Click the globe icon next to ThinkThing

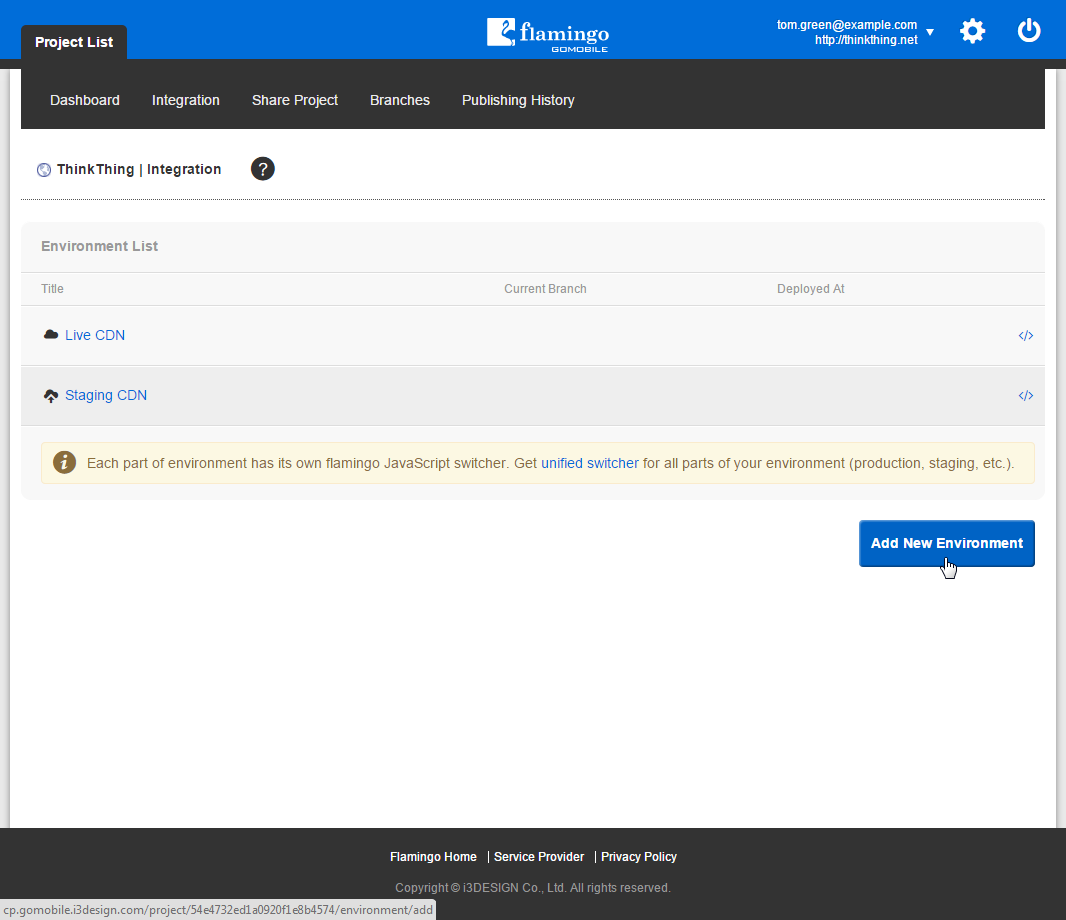pos(44,170)
